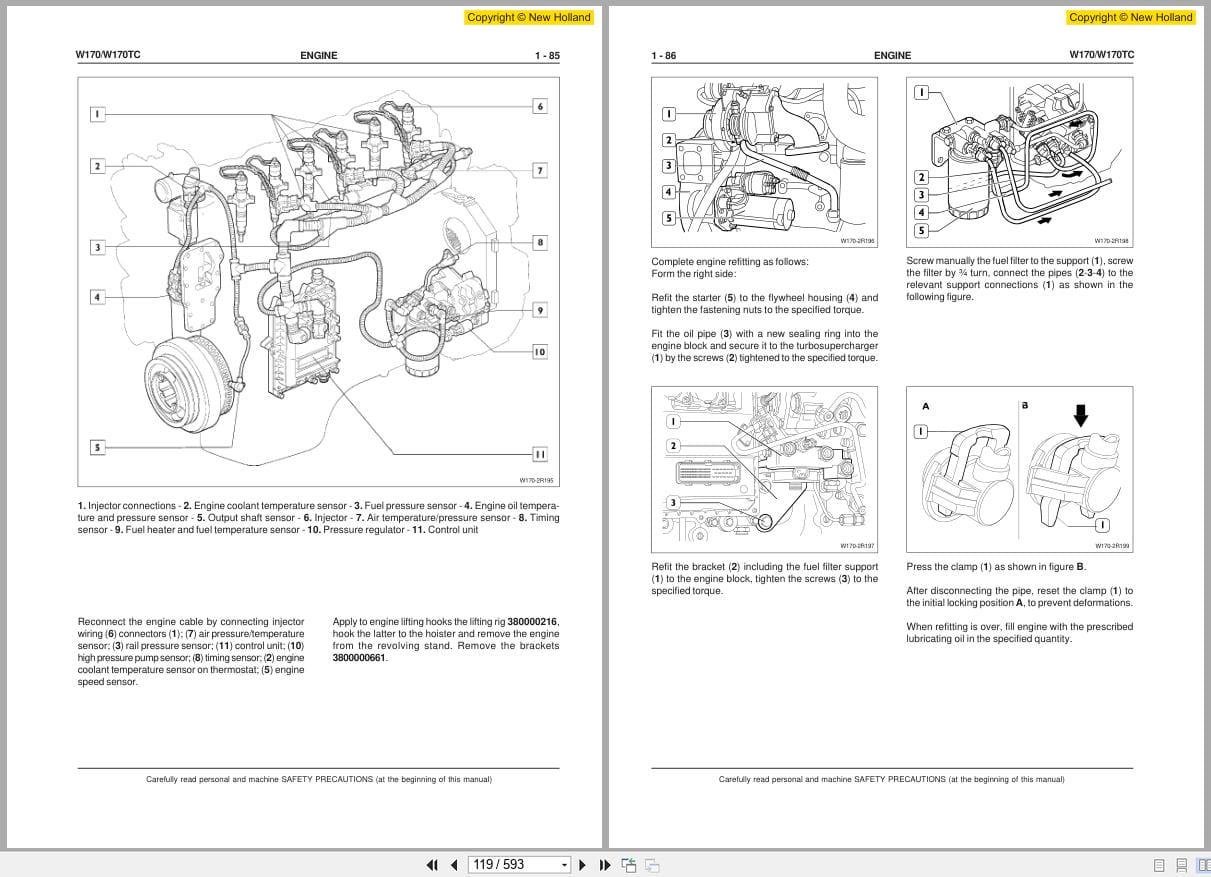Screen dimensions: 1211x877
Task: Click the add favorite icon
Action: click(630, 863)
